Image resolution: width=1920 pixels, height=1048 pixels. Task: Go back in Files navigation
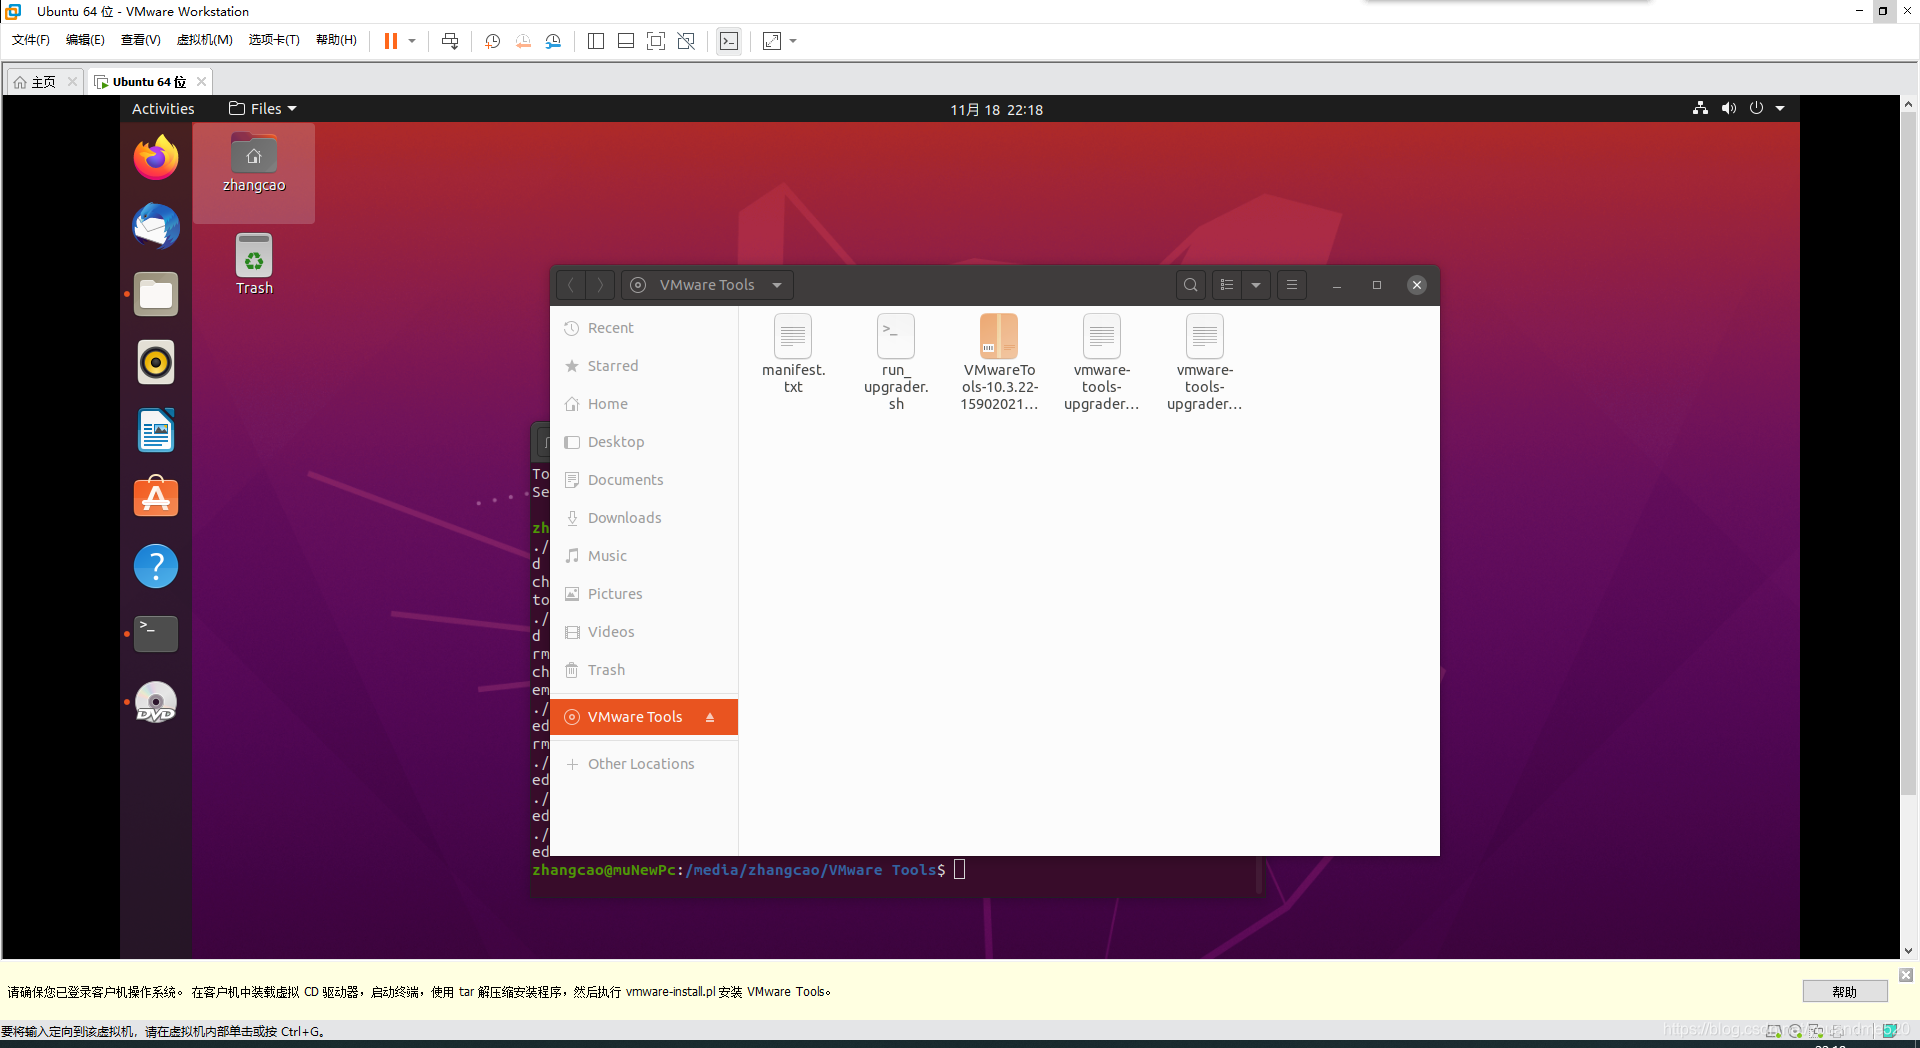point(571,285)
